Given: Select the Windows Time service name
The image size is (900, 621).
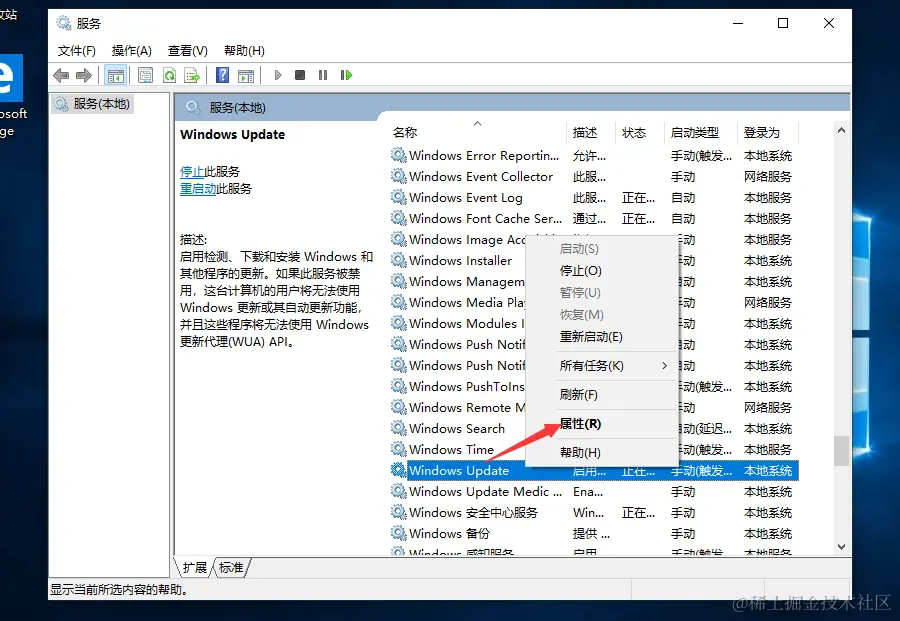Looking at the screenshot, I should (451, 449).
